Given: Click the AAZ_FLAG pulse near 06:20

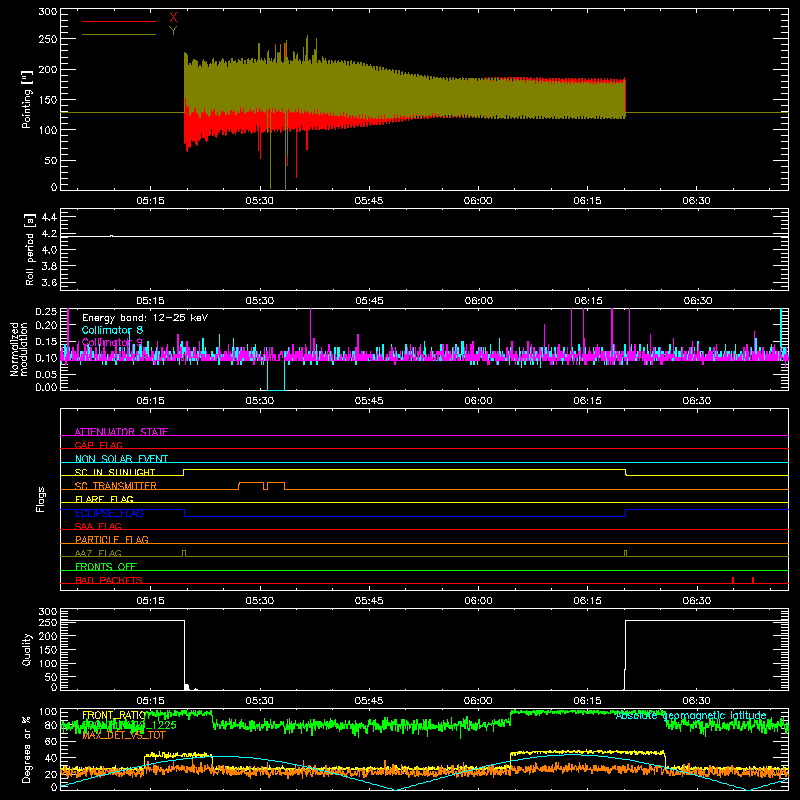Looking at the screenshot, I should [626, 554].
